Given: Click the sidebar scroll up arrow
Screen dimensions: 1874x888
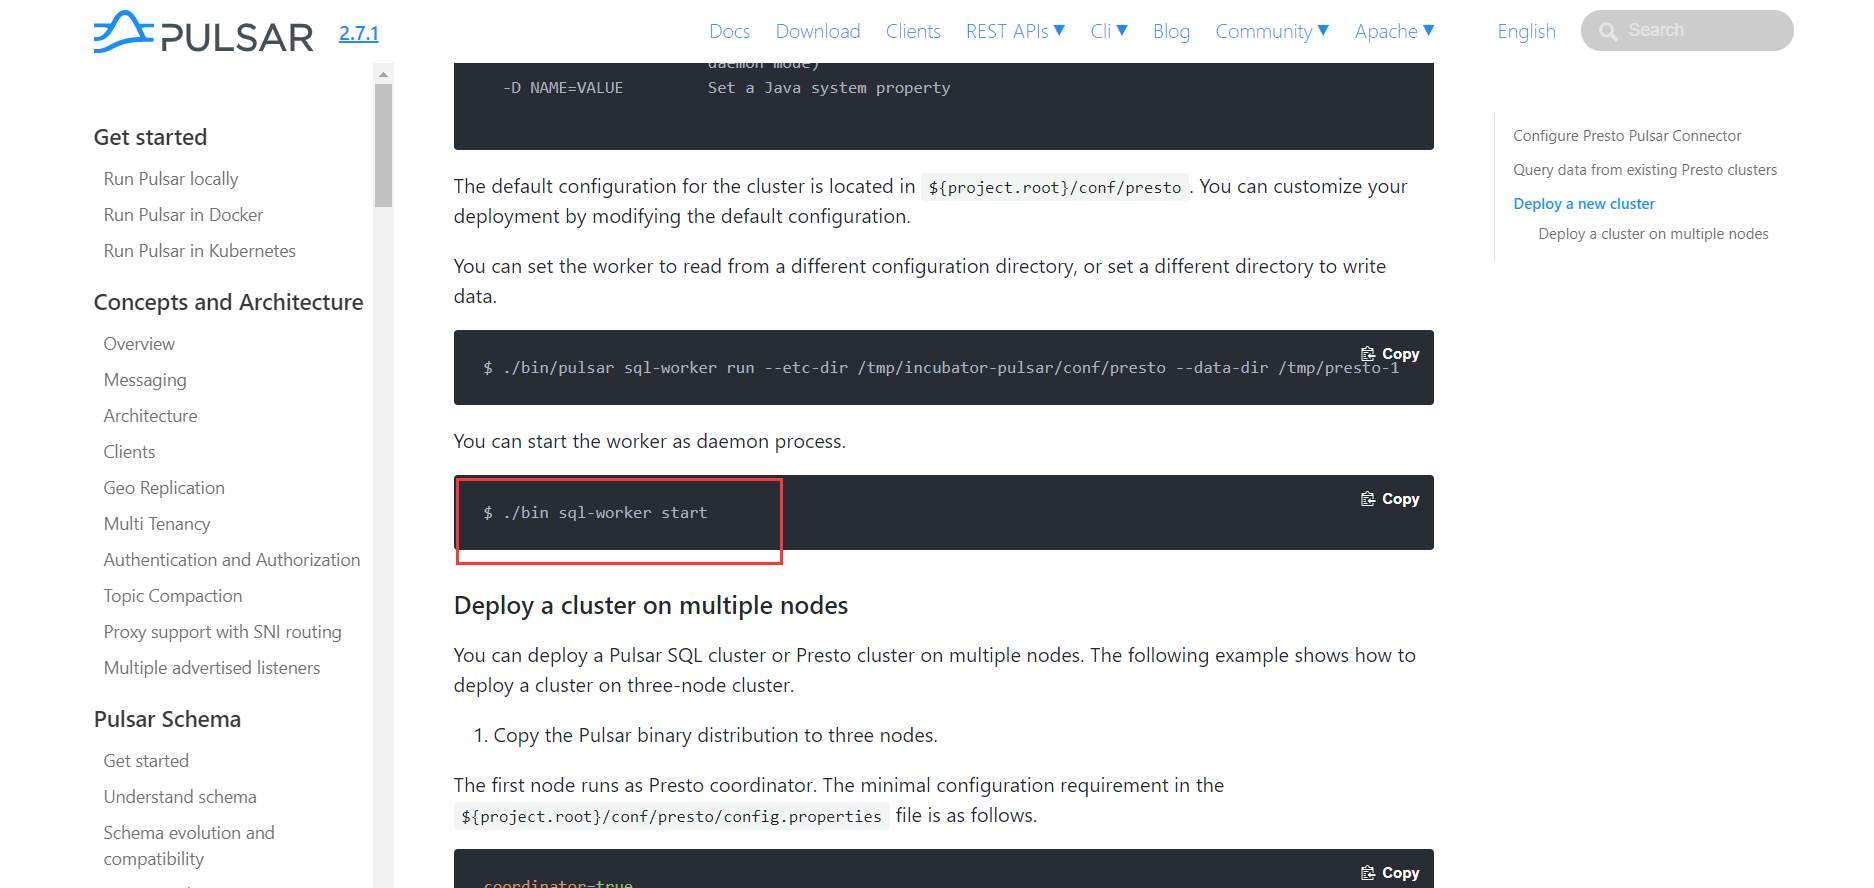Looking at the screenshot, I should coord(383,74).
